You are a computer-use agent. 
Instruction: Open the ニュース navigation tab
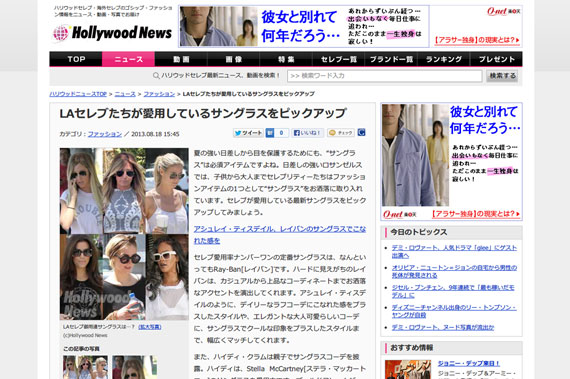click(x=128, y=59)
